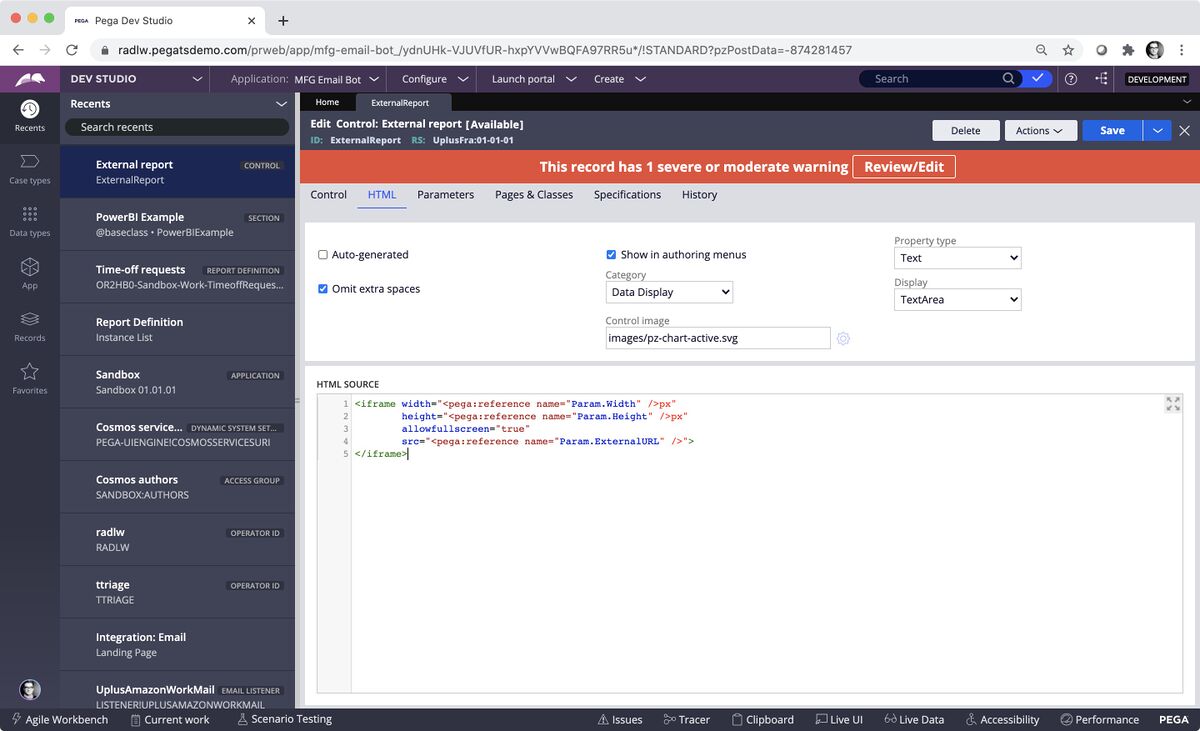This screenshot has width=1200, height=731.
Task: Switch to the History tab
Action: click(x=700, y=195)
